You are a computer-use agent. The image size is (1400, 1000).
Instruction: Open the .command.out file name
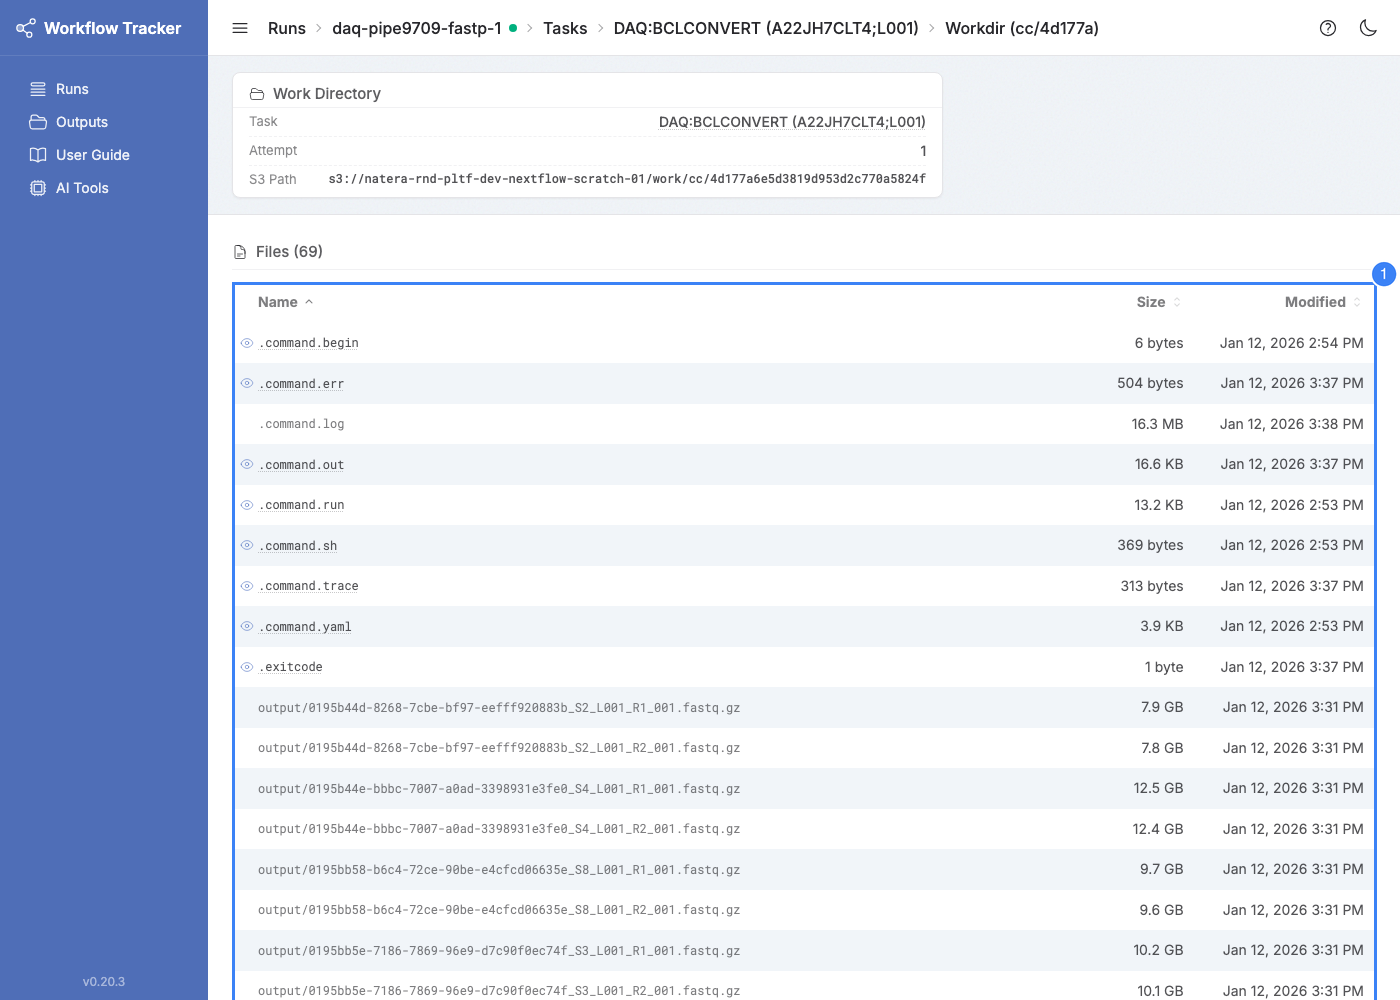pyautogui.click(x=301, y=465)
